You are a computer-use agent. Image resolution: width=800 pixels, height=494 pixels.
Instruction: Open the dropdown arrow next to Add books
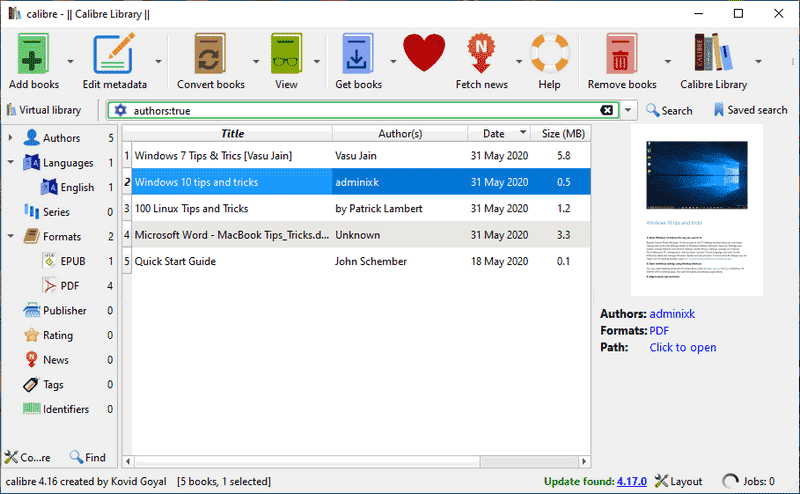pos(70,61)
